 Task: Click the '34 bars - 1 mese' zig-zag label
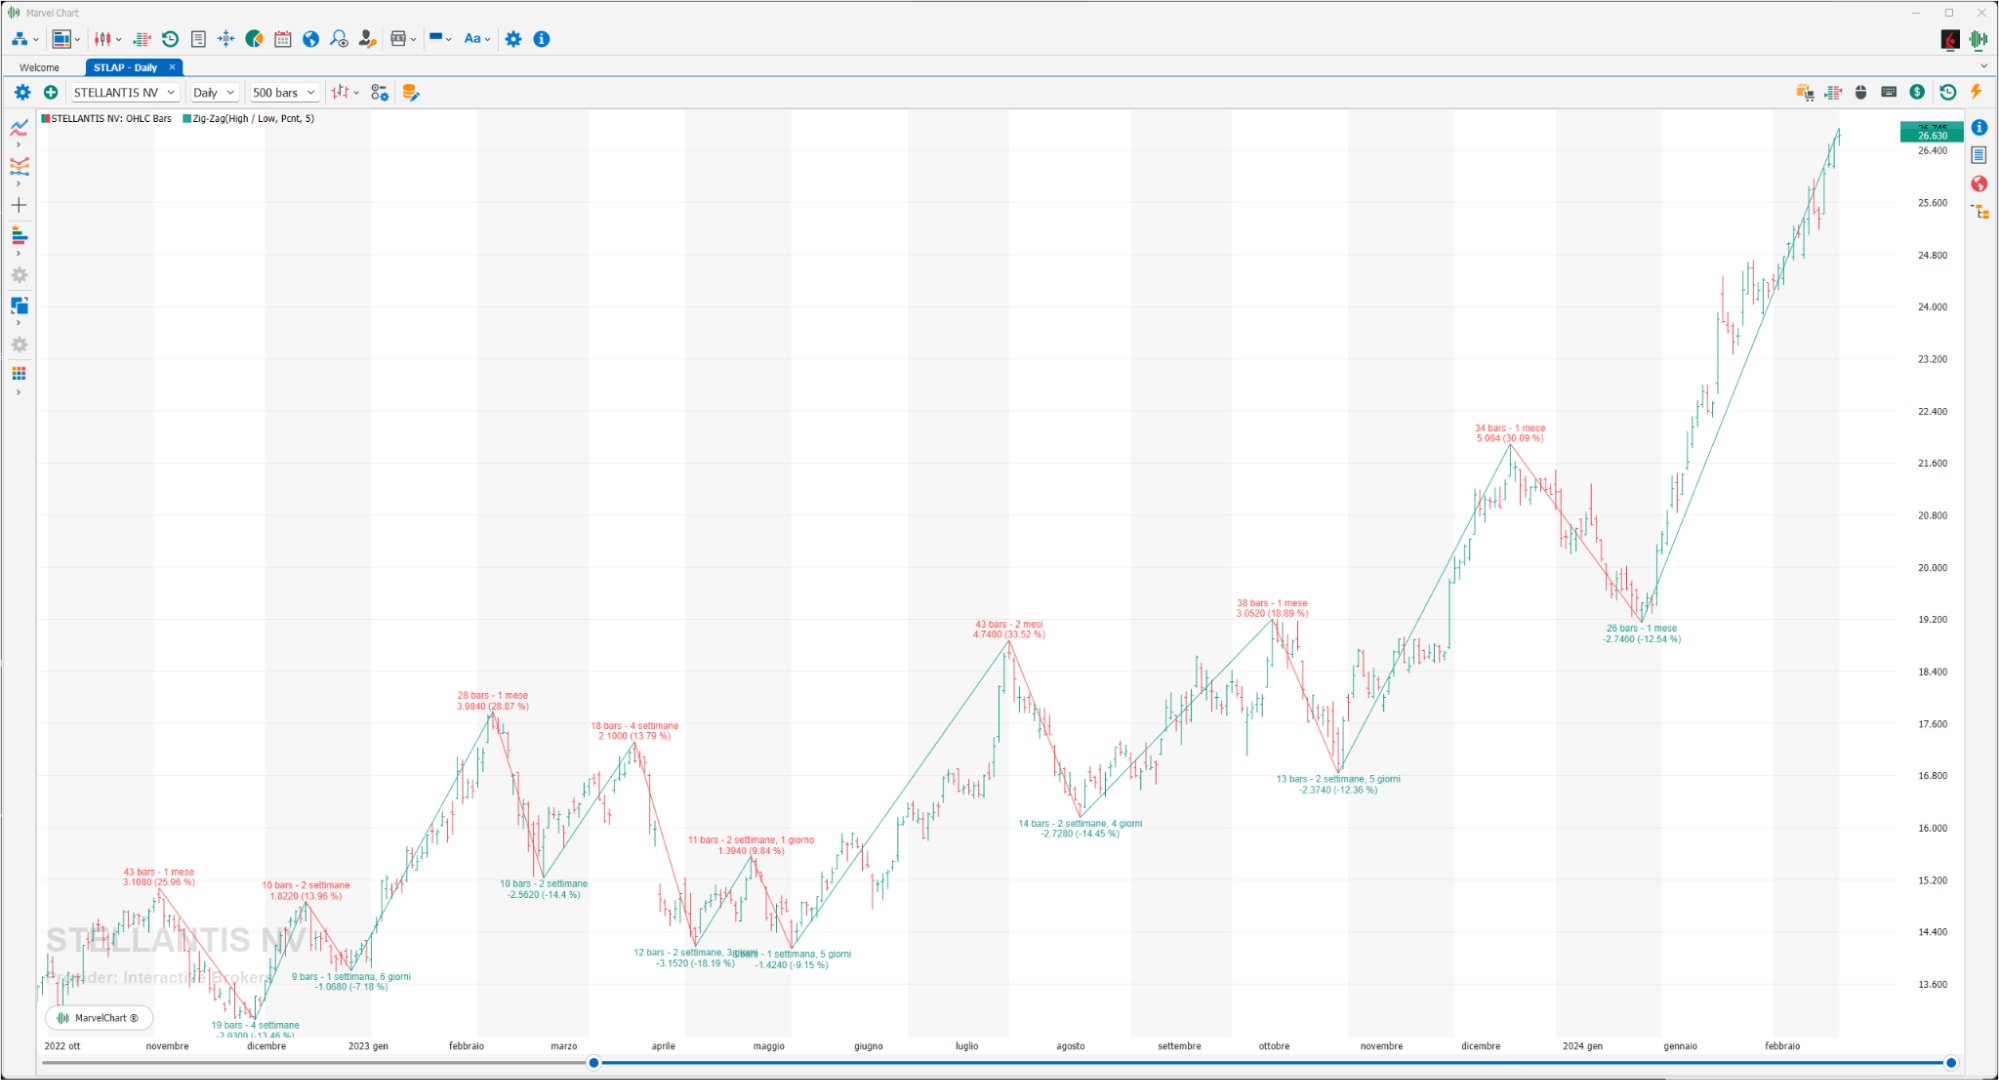[1510, 428]
